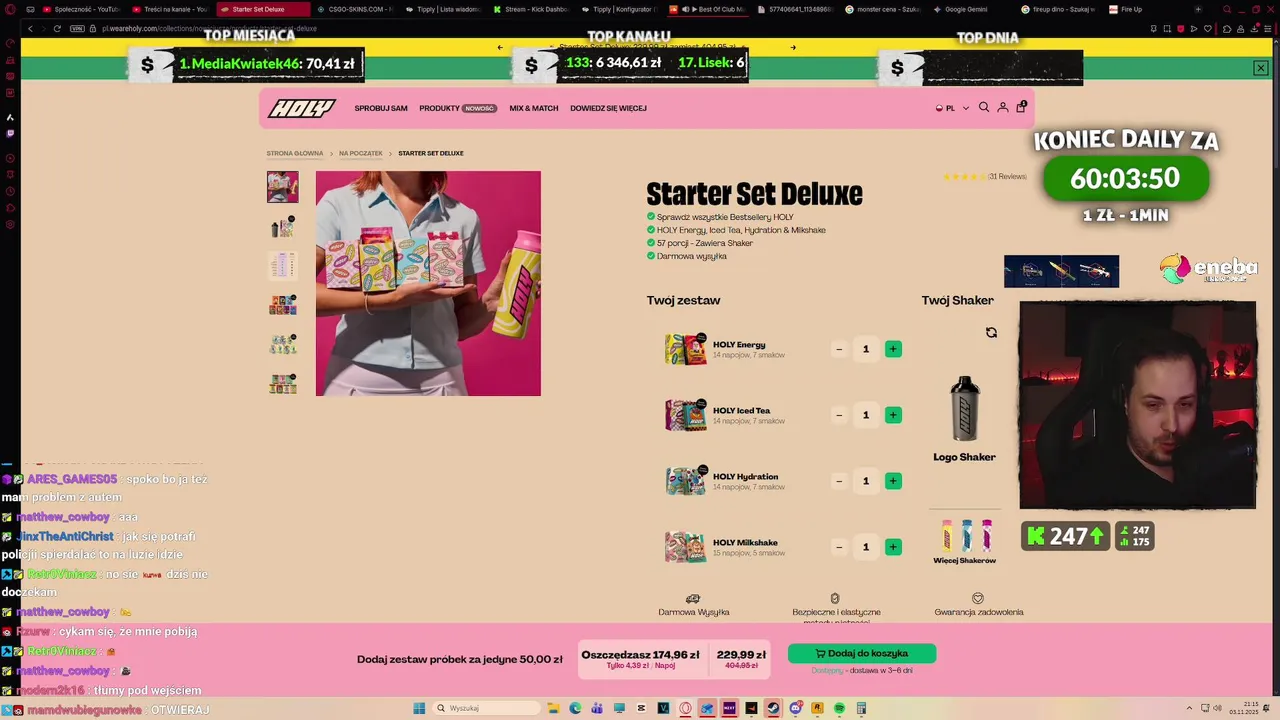Screen dimensions: 1280x720
Task: Open Calculator from taskbar
Action: tap(861, 708)
